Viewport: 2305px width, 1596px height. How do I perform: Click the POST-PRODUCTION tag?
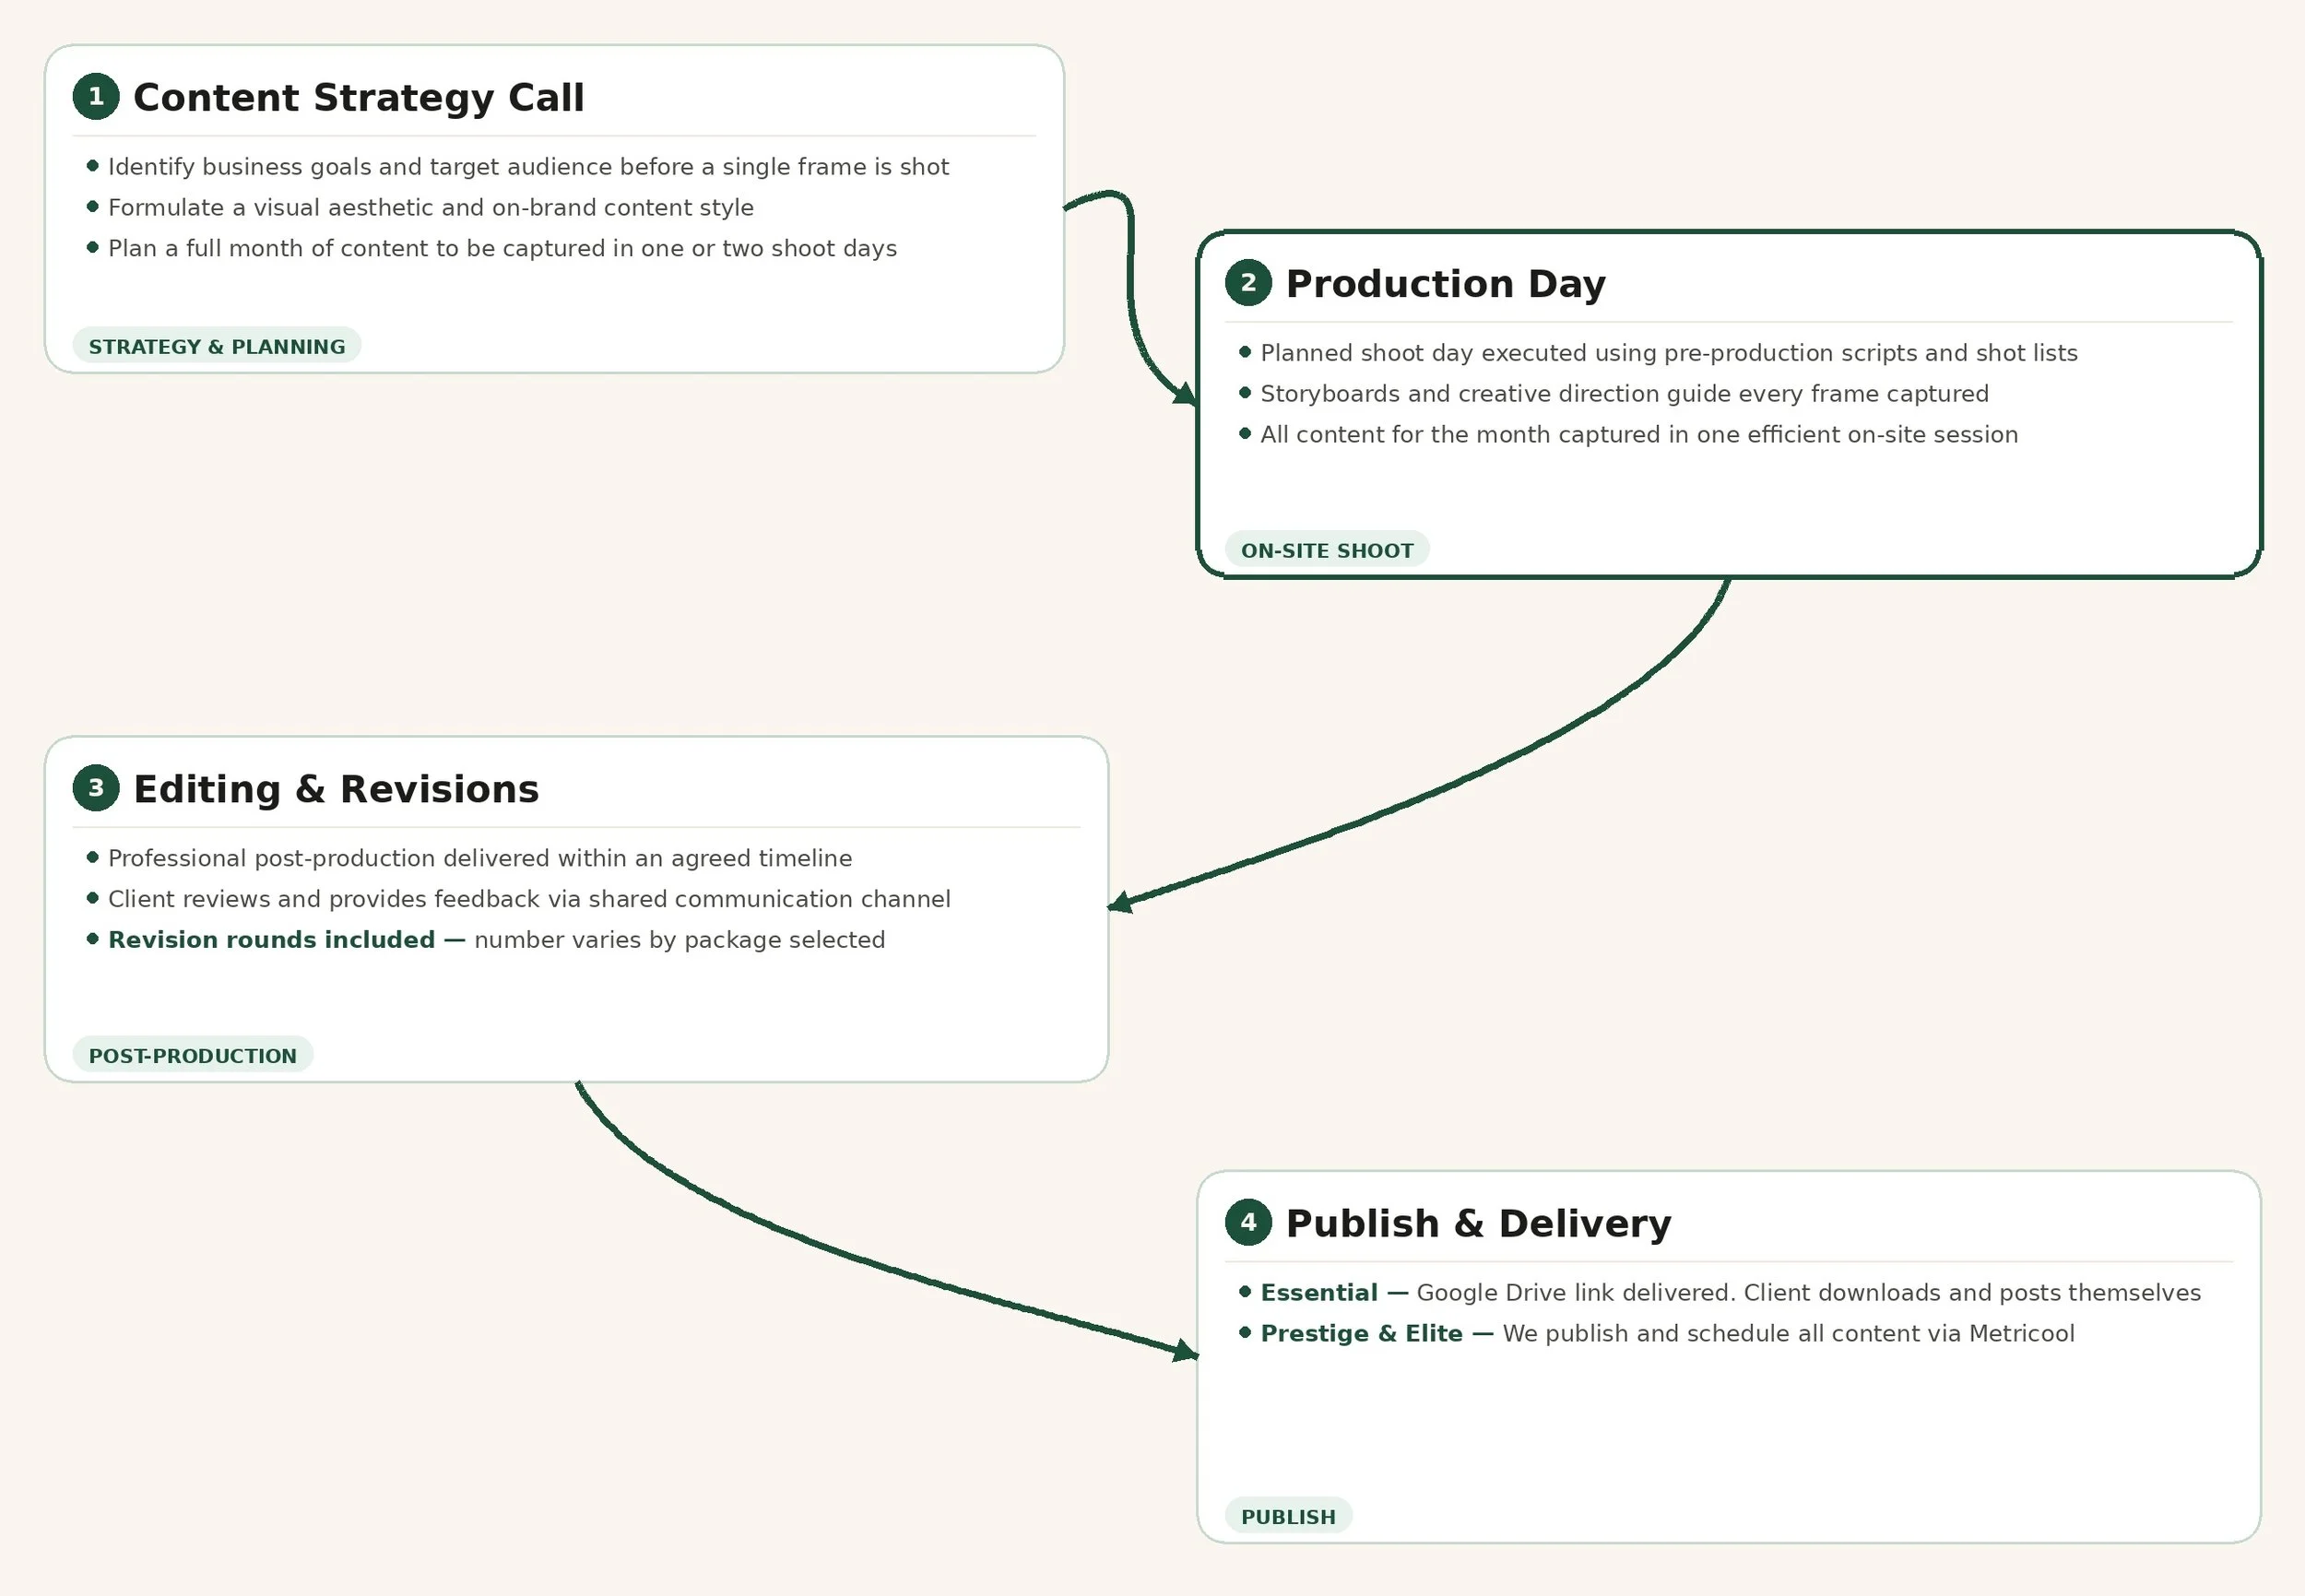tap(193, 1056)
